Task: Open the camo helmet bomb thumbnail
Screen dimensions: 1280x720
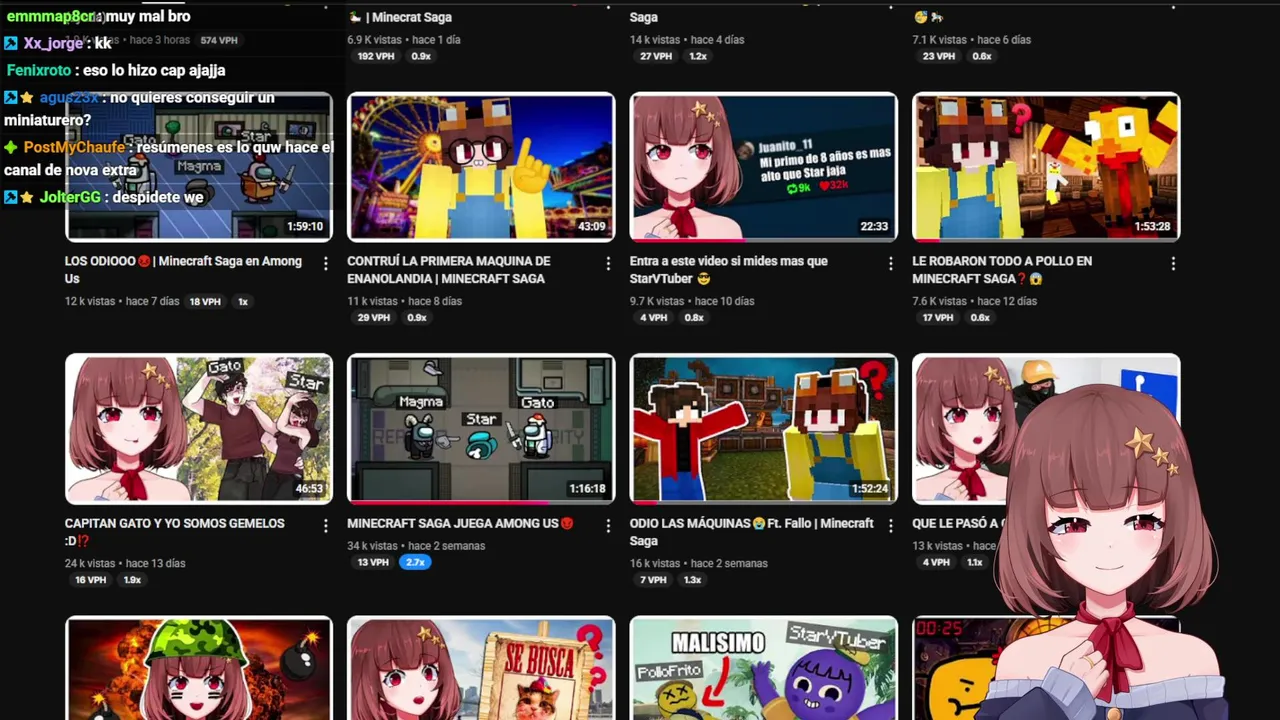Action: point(199,668)
